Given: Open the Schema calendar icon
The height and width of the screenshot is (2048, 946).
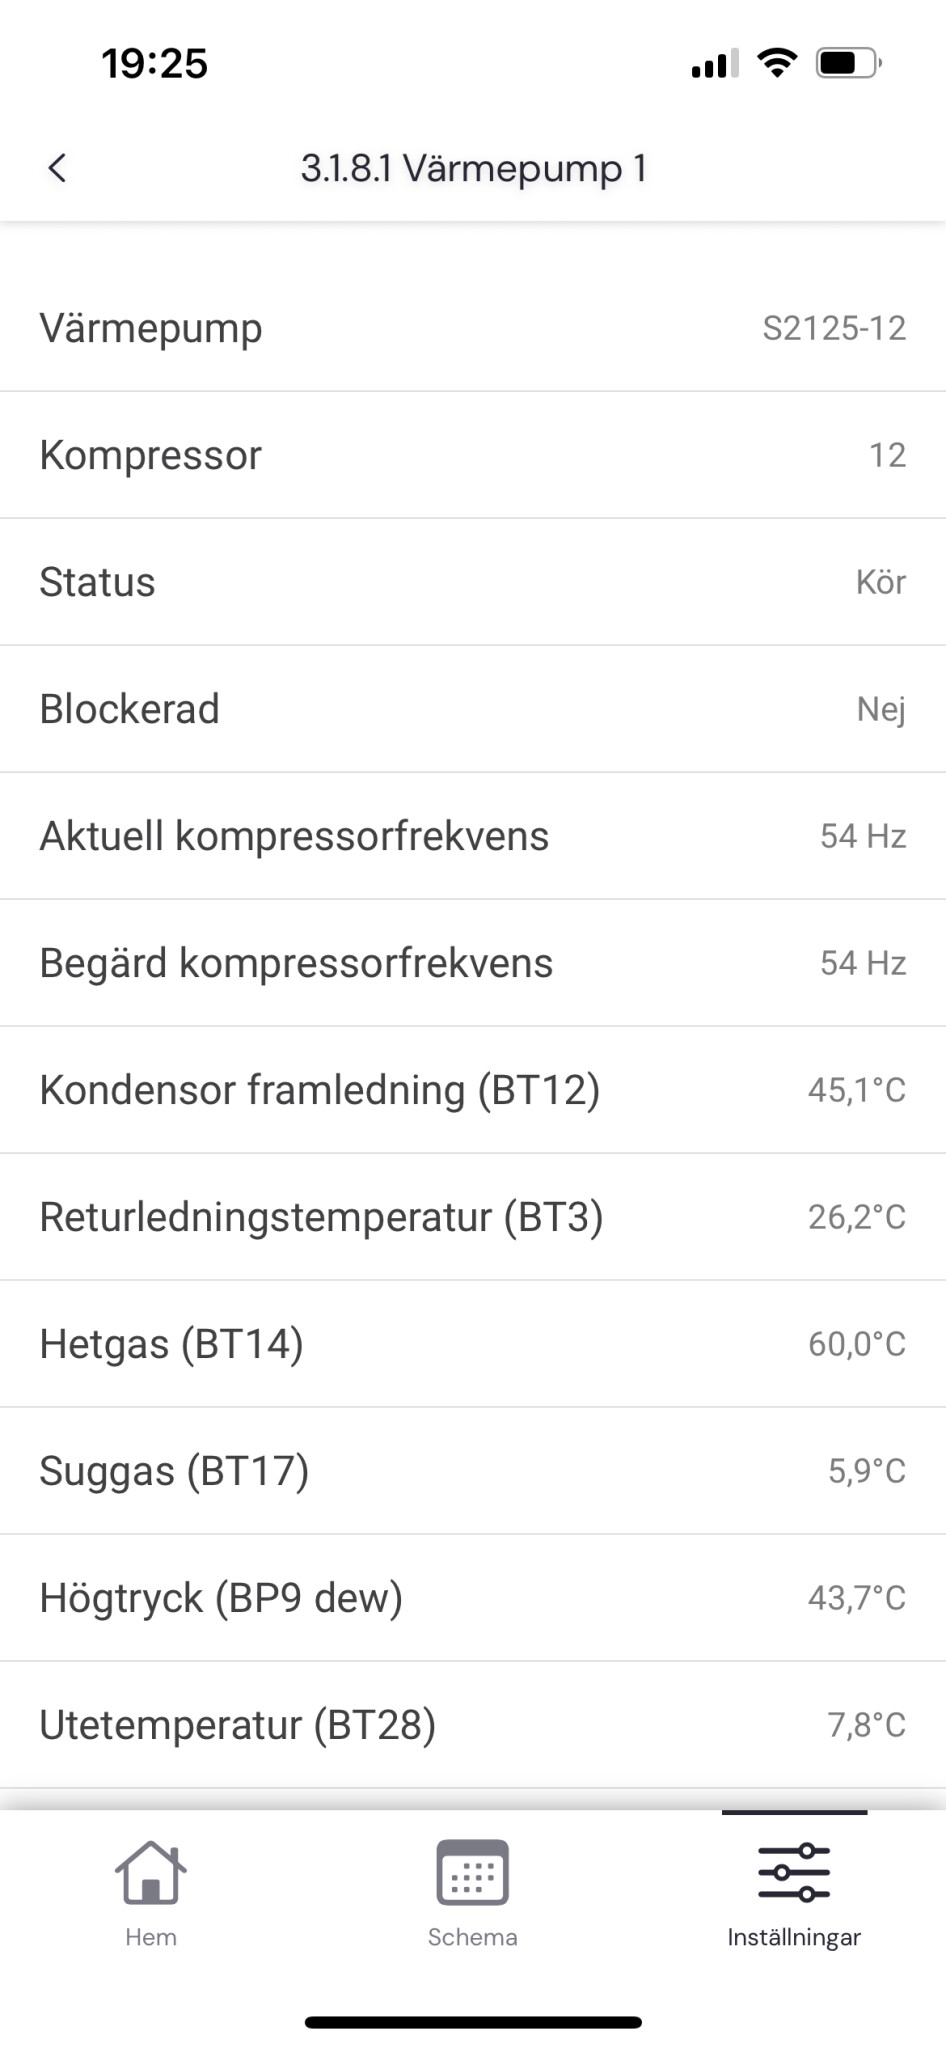Looking at the screenshot, I should (472, 1872).
